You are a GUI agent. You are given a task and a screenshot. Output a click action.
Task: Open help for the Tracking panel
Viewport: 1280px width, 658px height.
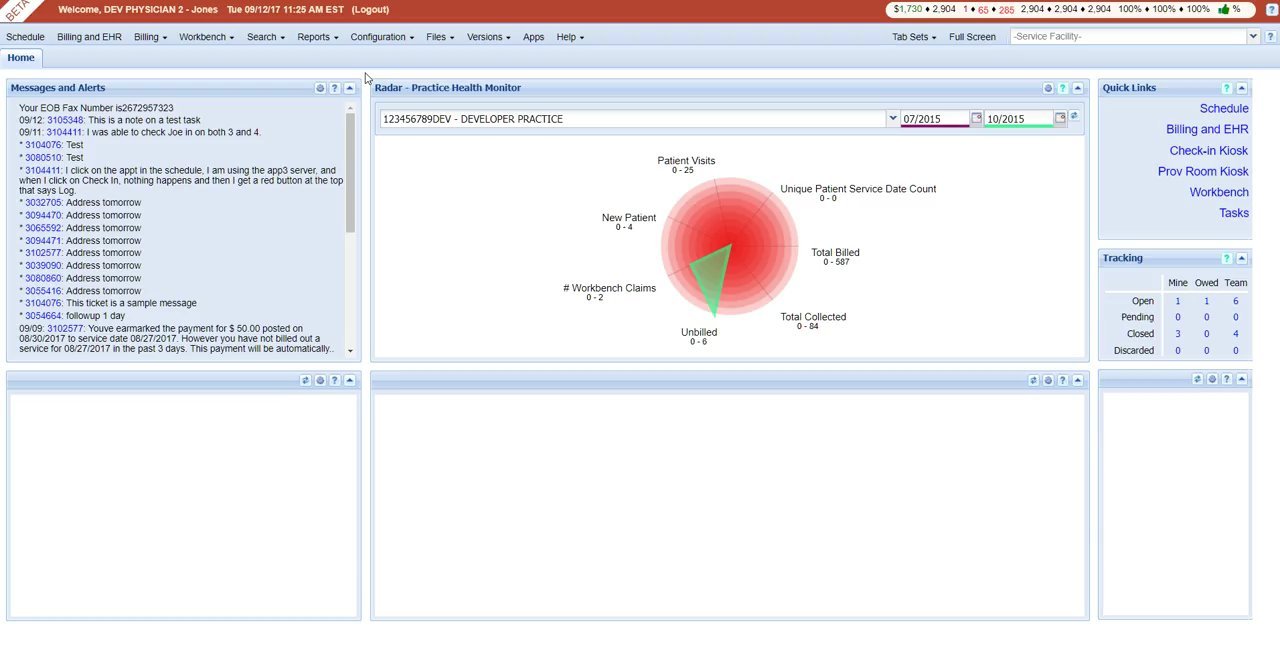[1226, 258]
